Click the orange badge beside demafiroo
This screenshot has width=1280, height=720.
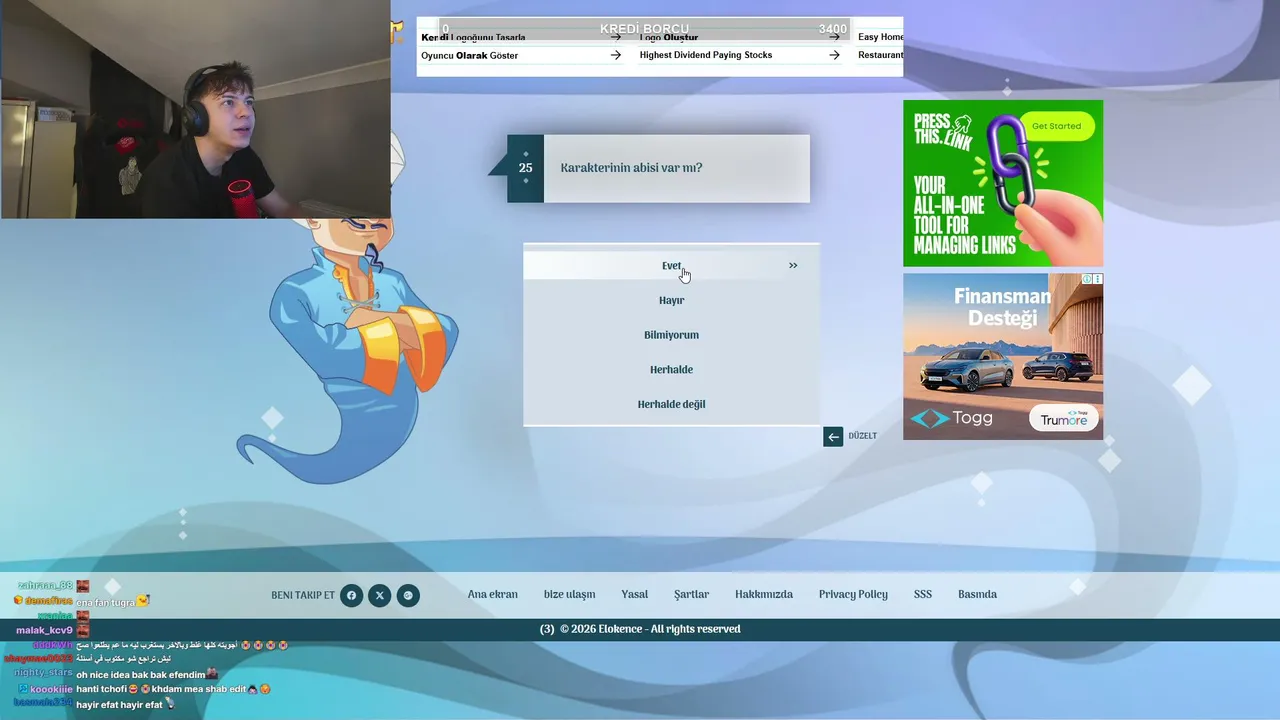[x=19, y=600]
